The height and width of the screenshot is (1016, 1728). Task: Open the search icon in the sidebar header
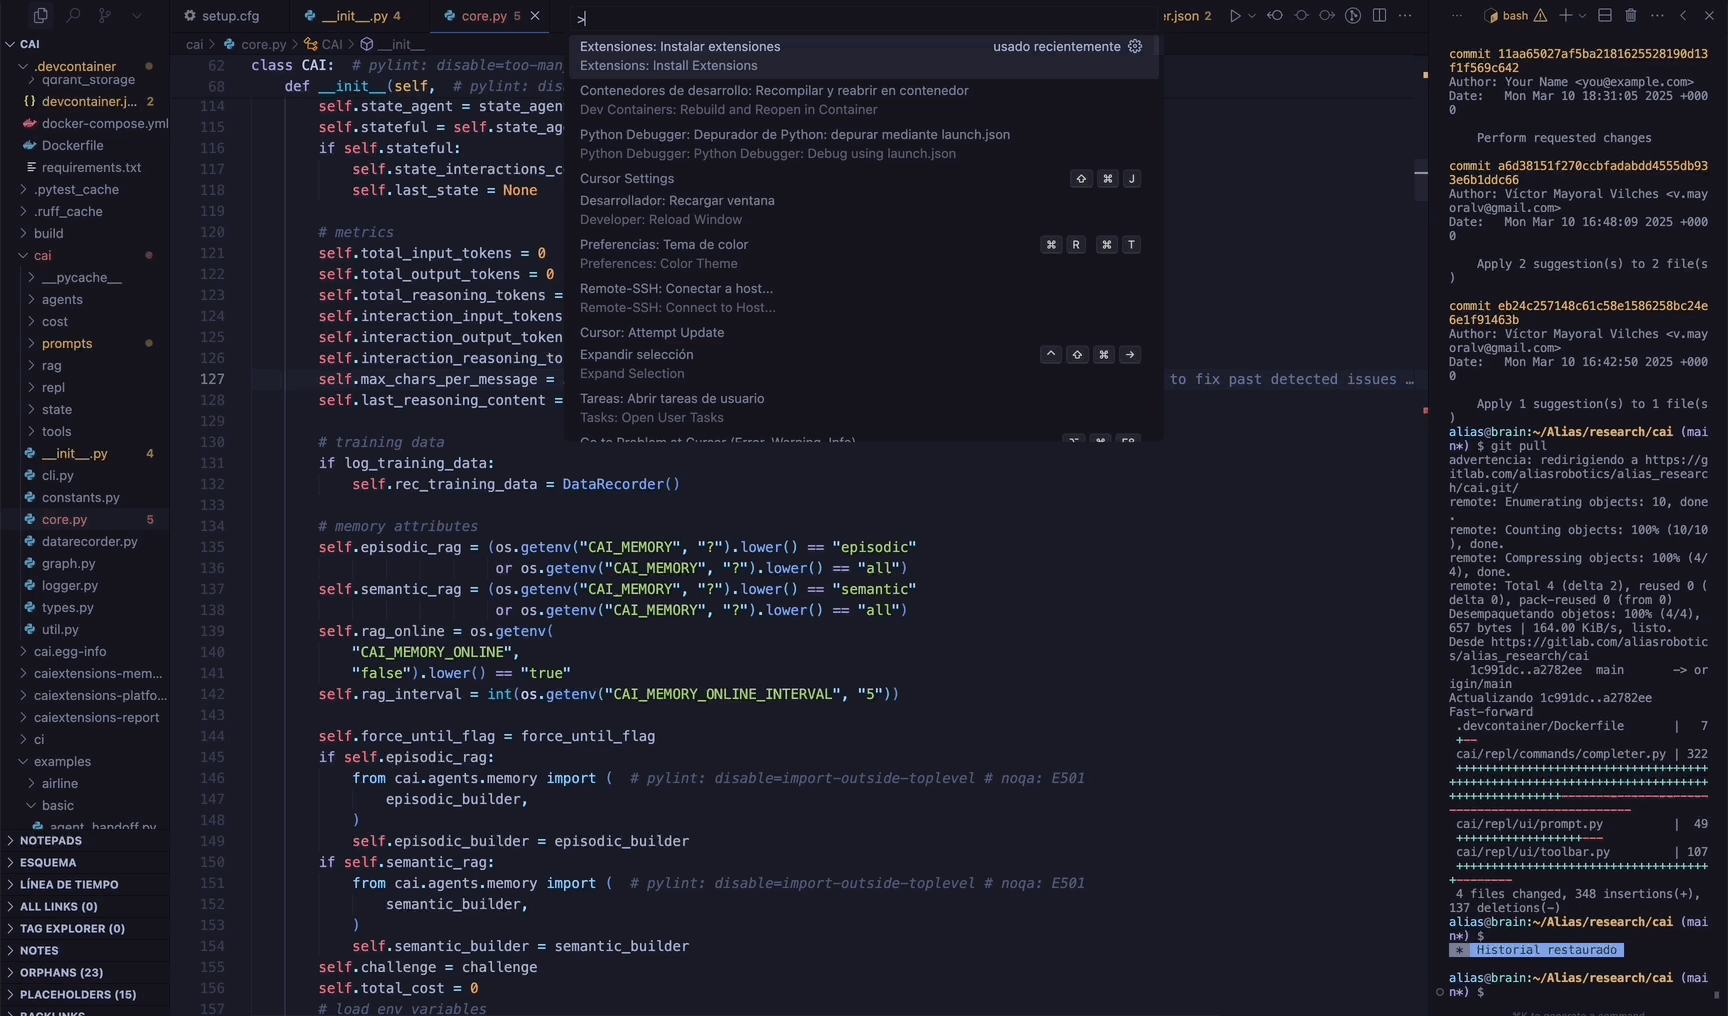(x=73, y=16)
